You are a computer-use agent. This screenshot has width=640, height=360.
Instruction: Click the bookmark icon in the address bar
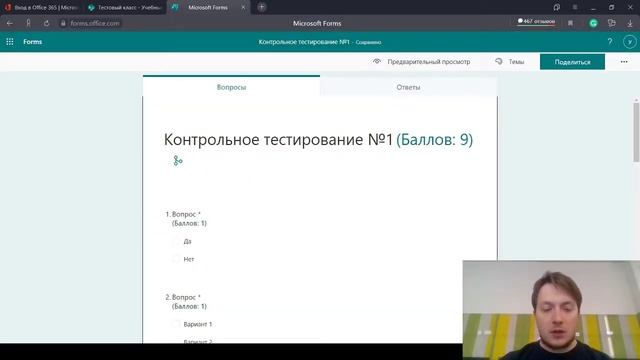570,23
